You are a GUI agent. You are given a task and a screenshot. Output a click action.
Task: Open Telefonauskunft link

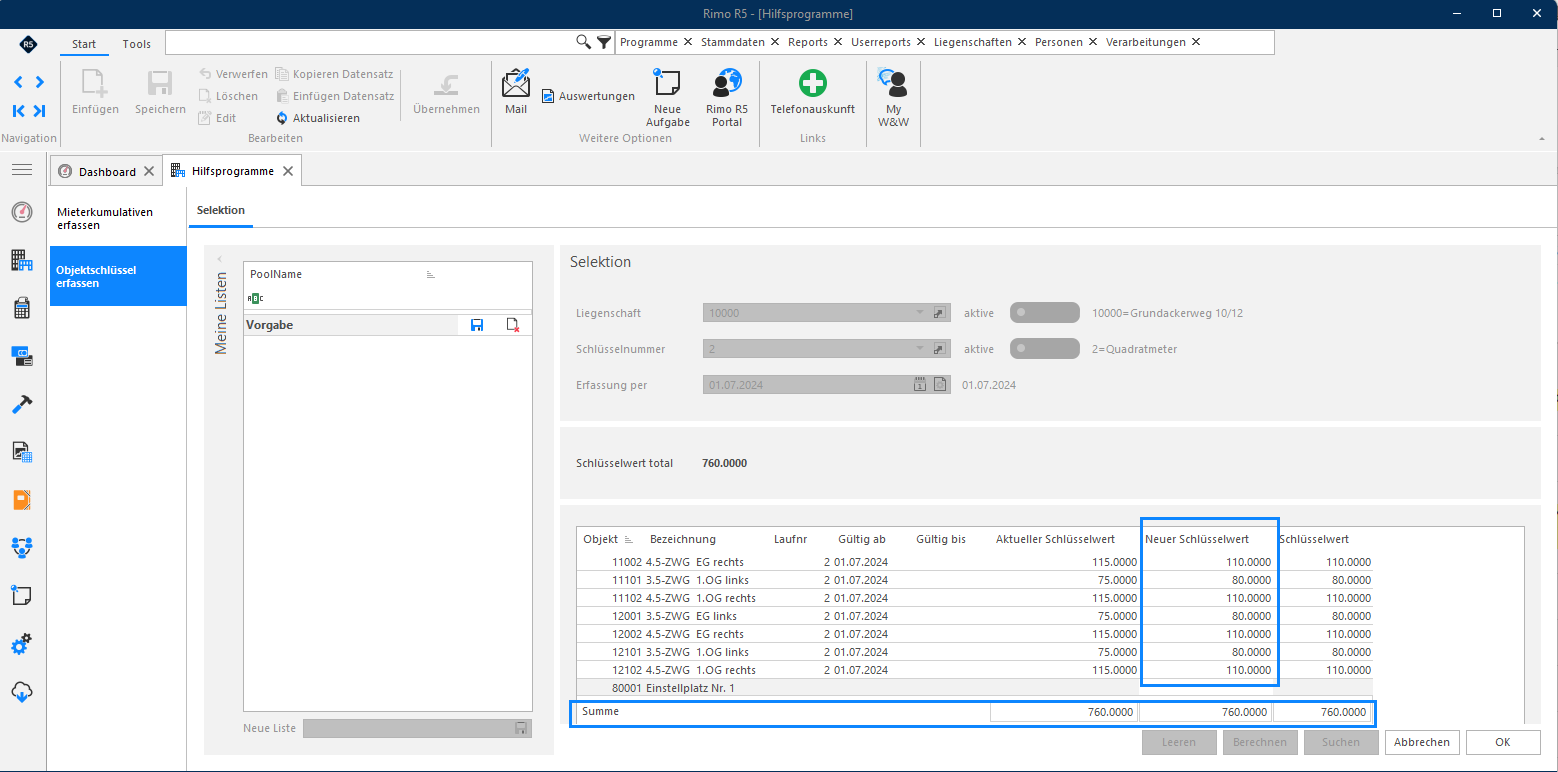[x=812, y=91]
